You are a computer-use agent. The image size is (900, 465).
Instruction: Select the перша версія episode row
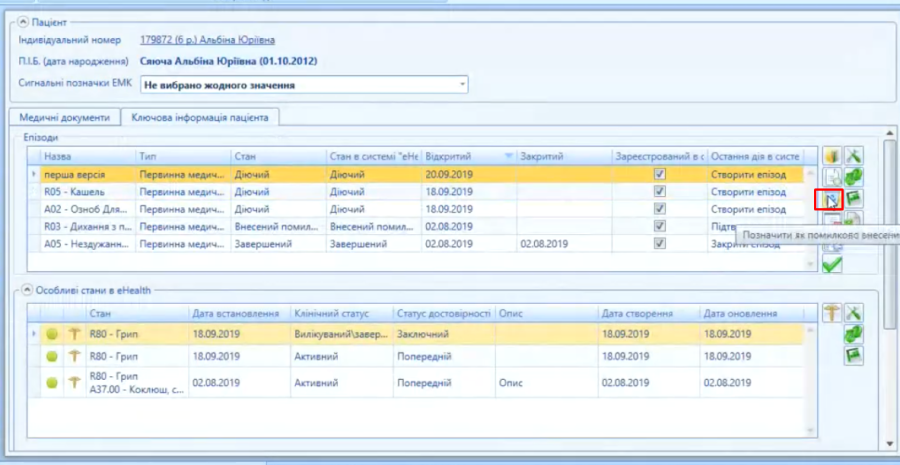point(415,174)
